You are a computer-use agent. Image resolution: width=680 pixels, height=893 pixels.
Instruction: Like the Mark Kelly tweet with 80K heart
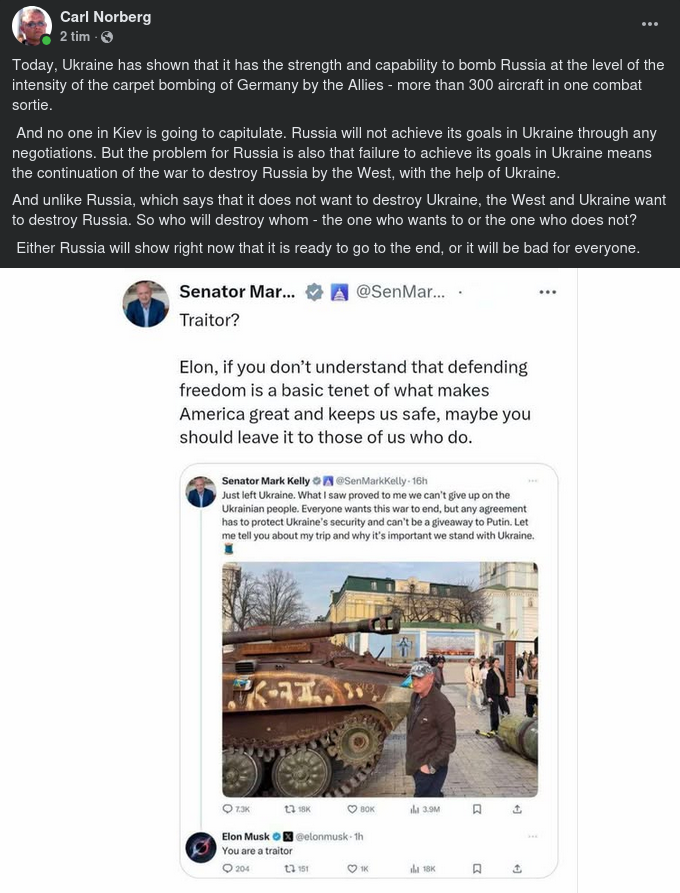tap(352, 809)
